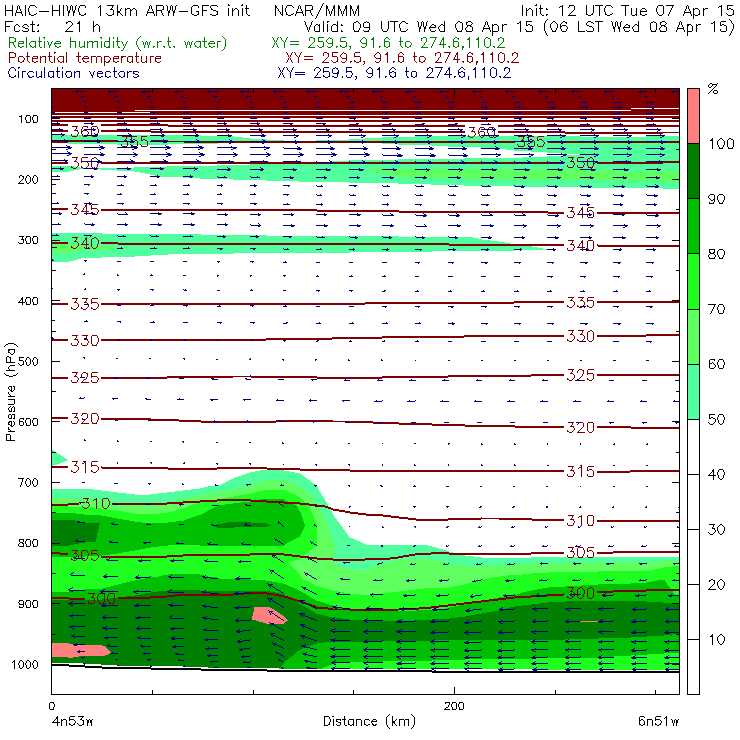Screen dimensions: 740x740
Task: Click the darkest green 90–100% colorbar segment
Action: 693,171
